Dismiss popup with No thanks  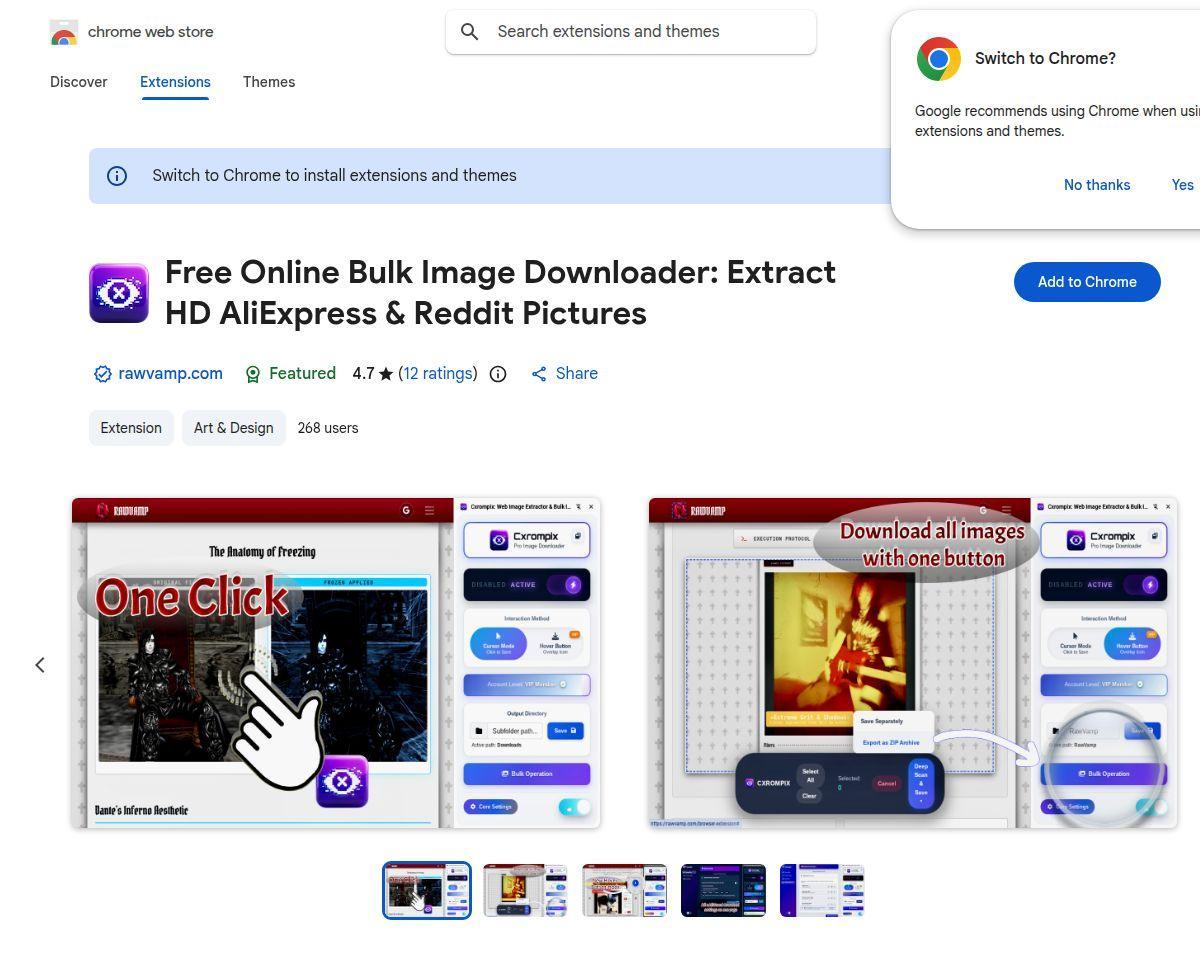pos(1097,185)
